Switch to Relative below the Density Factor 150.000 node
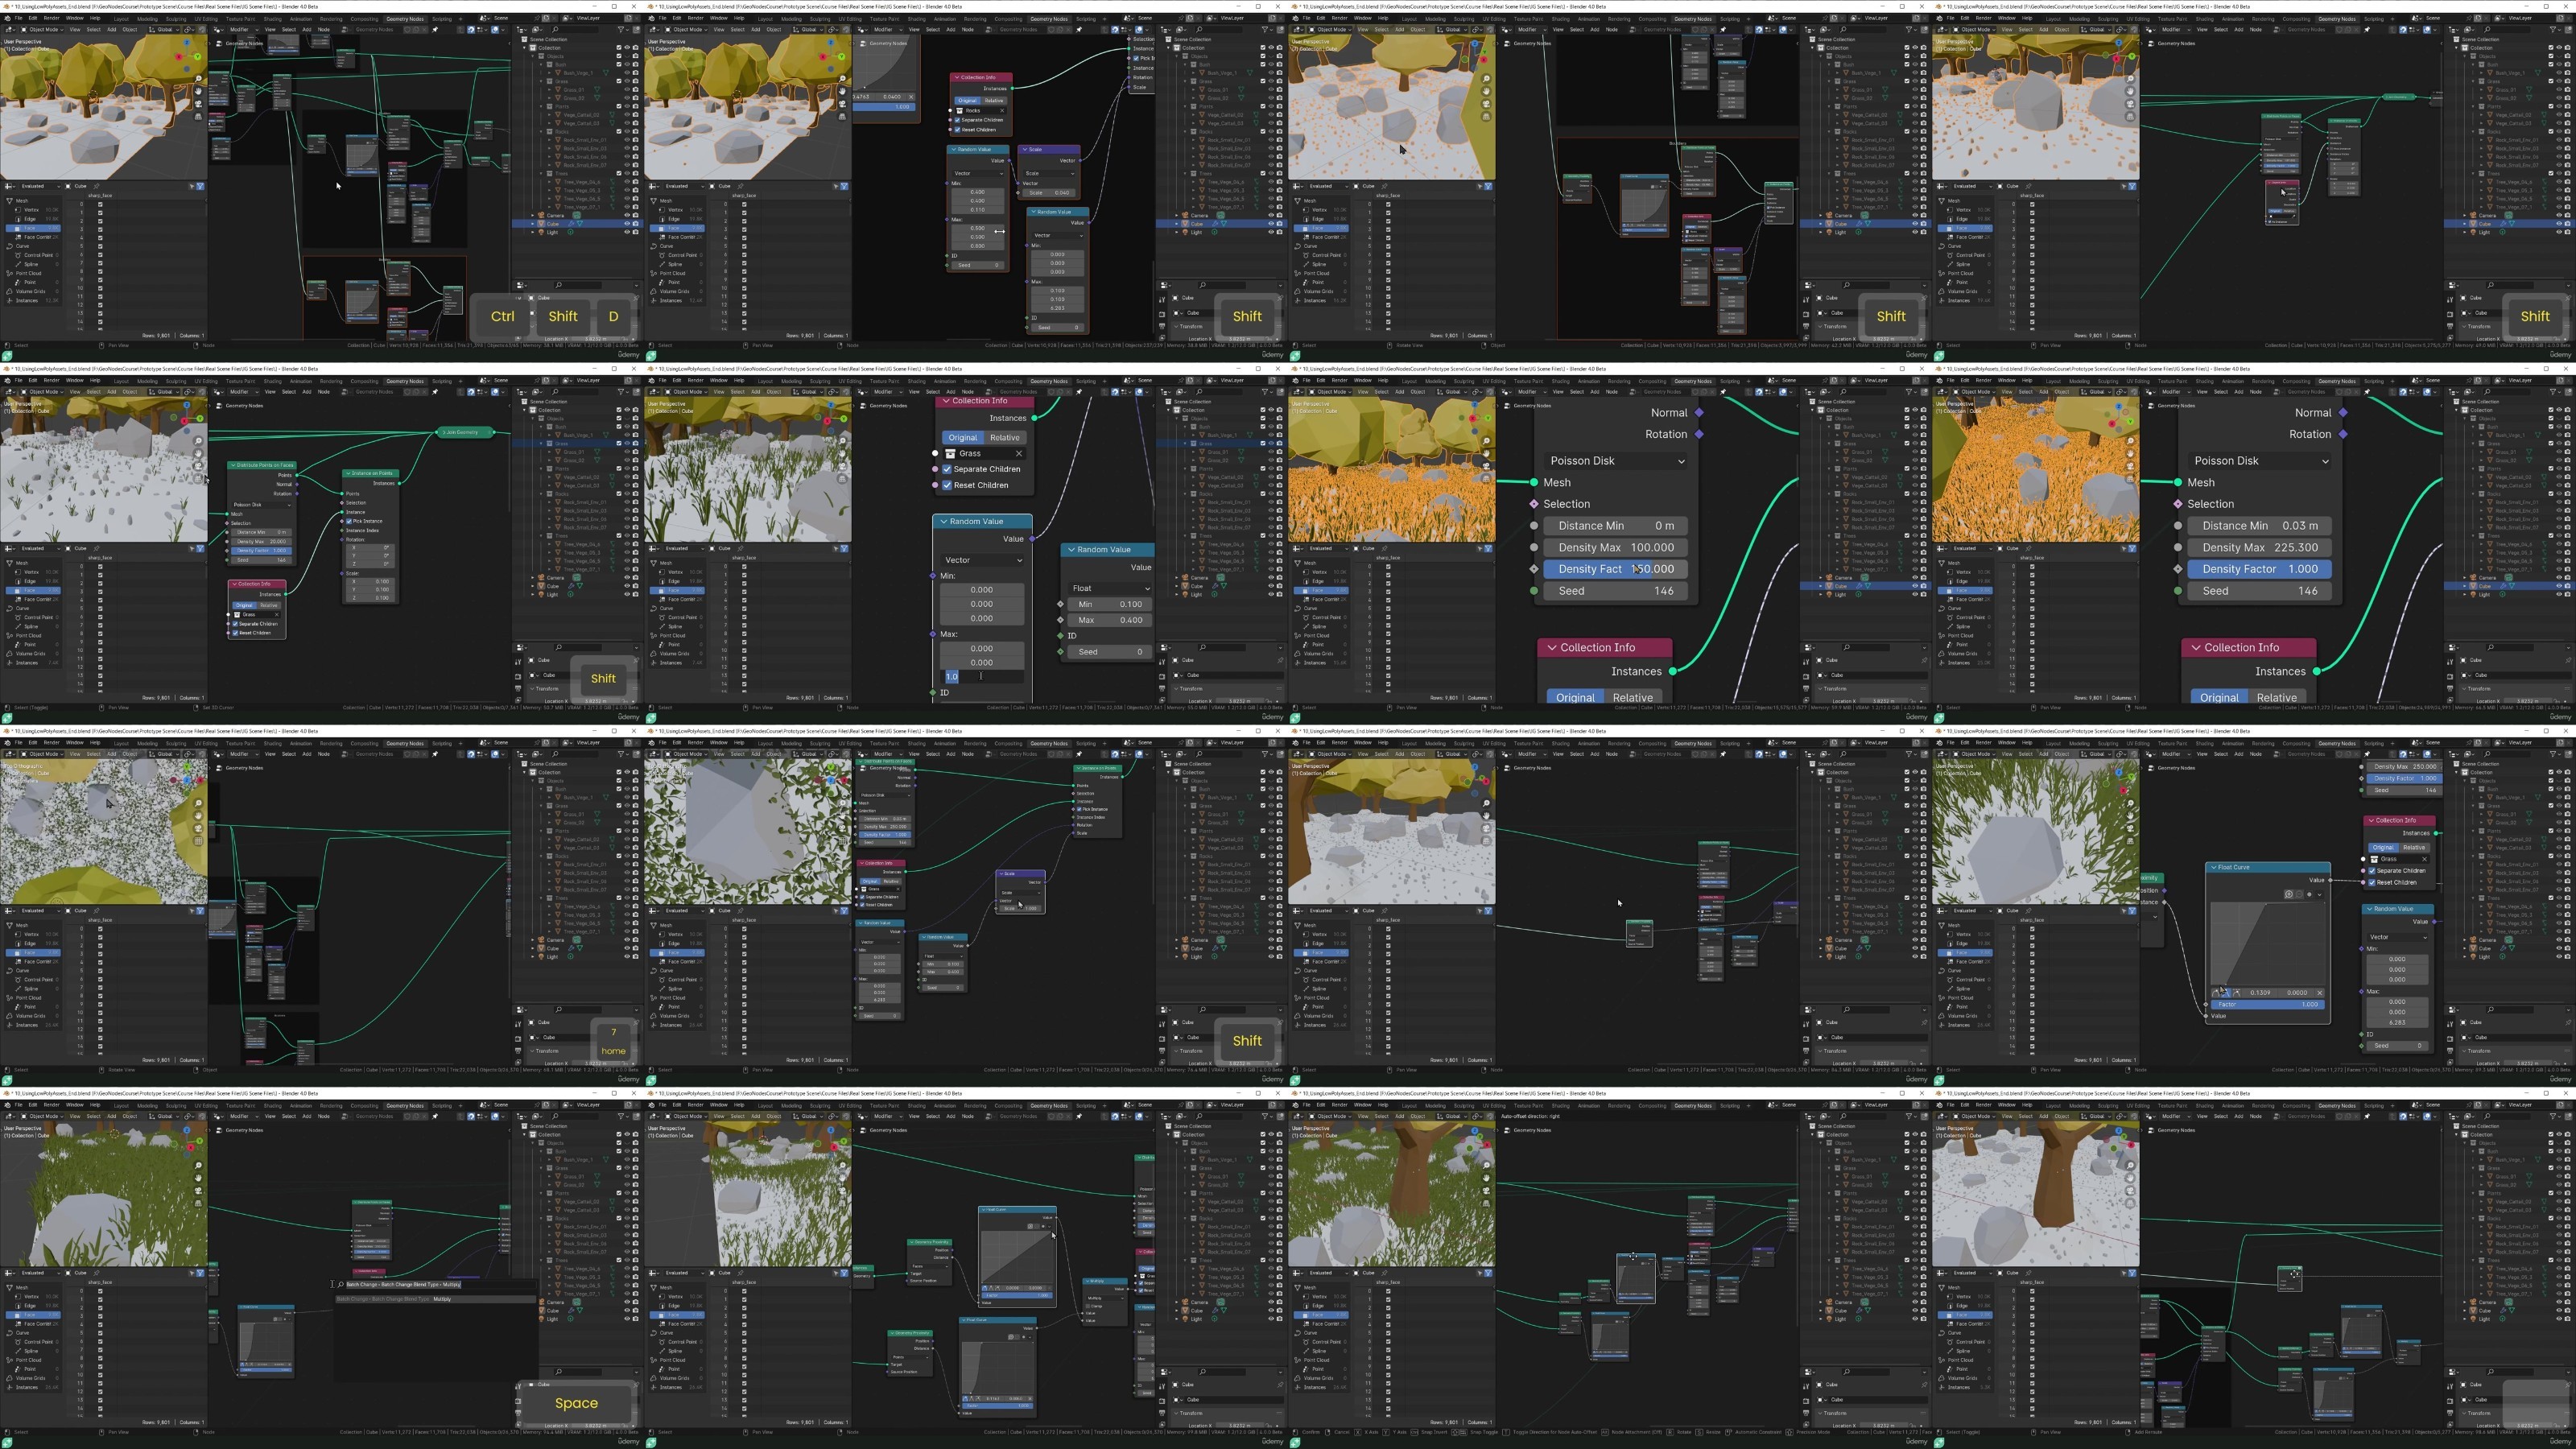Image resolution: width=2576 pixels, height=1449 pixels. click(1632, 697)
